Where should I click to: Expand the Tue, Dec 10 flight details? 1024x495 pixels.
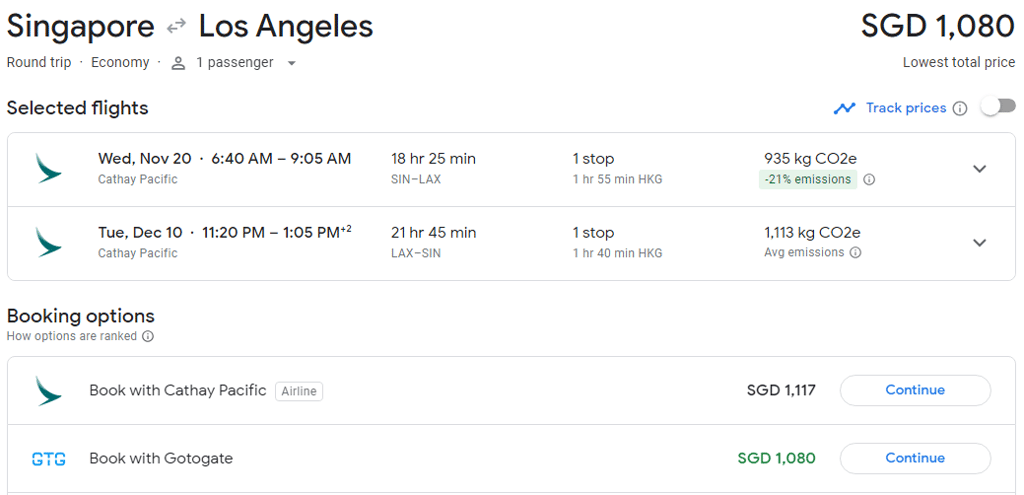click(x=980, y=243)
